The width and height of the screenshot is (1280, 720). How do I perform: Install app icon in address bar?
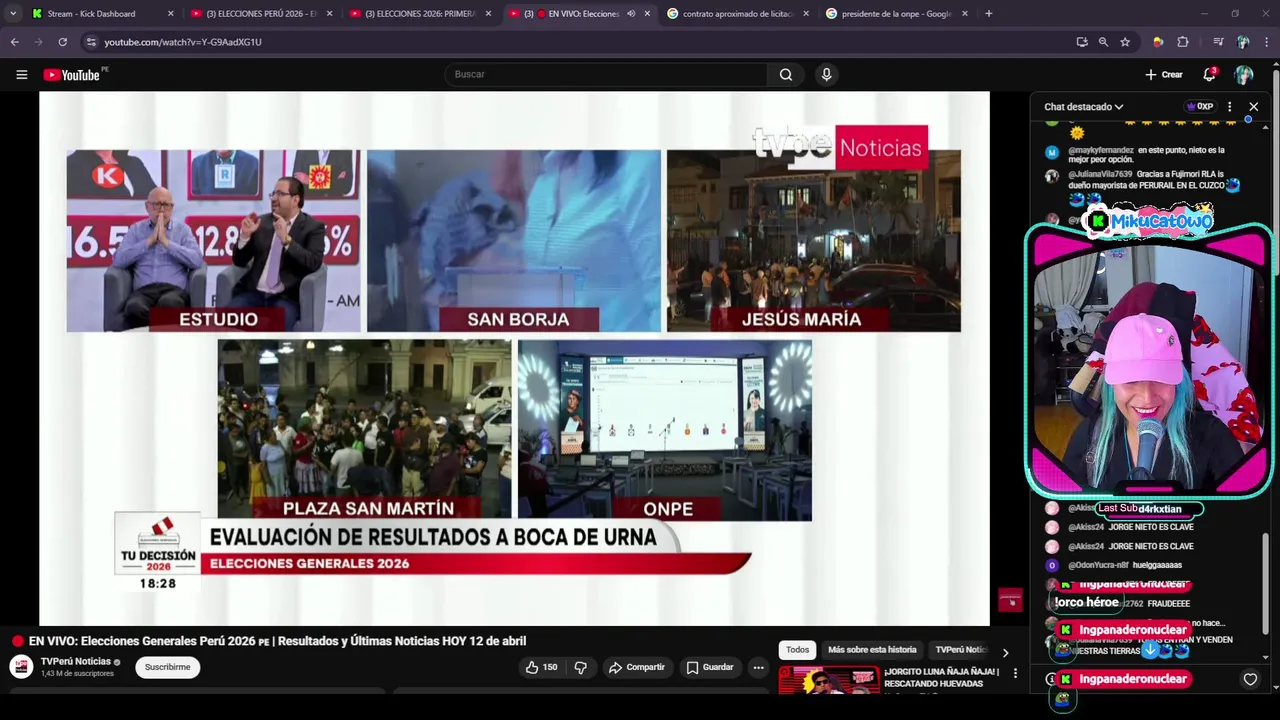[x=1082, y=42]
